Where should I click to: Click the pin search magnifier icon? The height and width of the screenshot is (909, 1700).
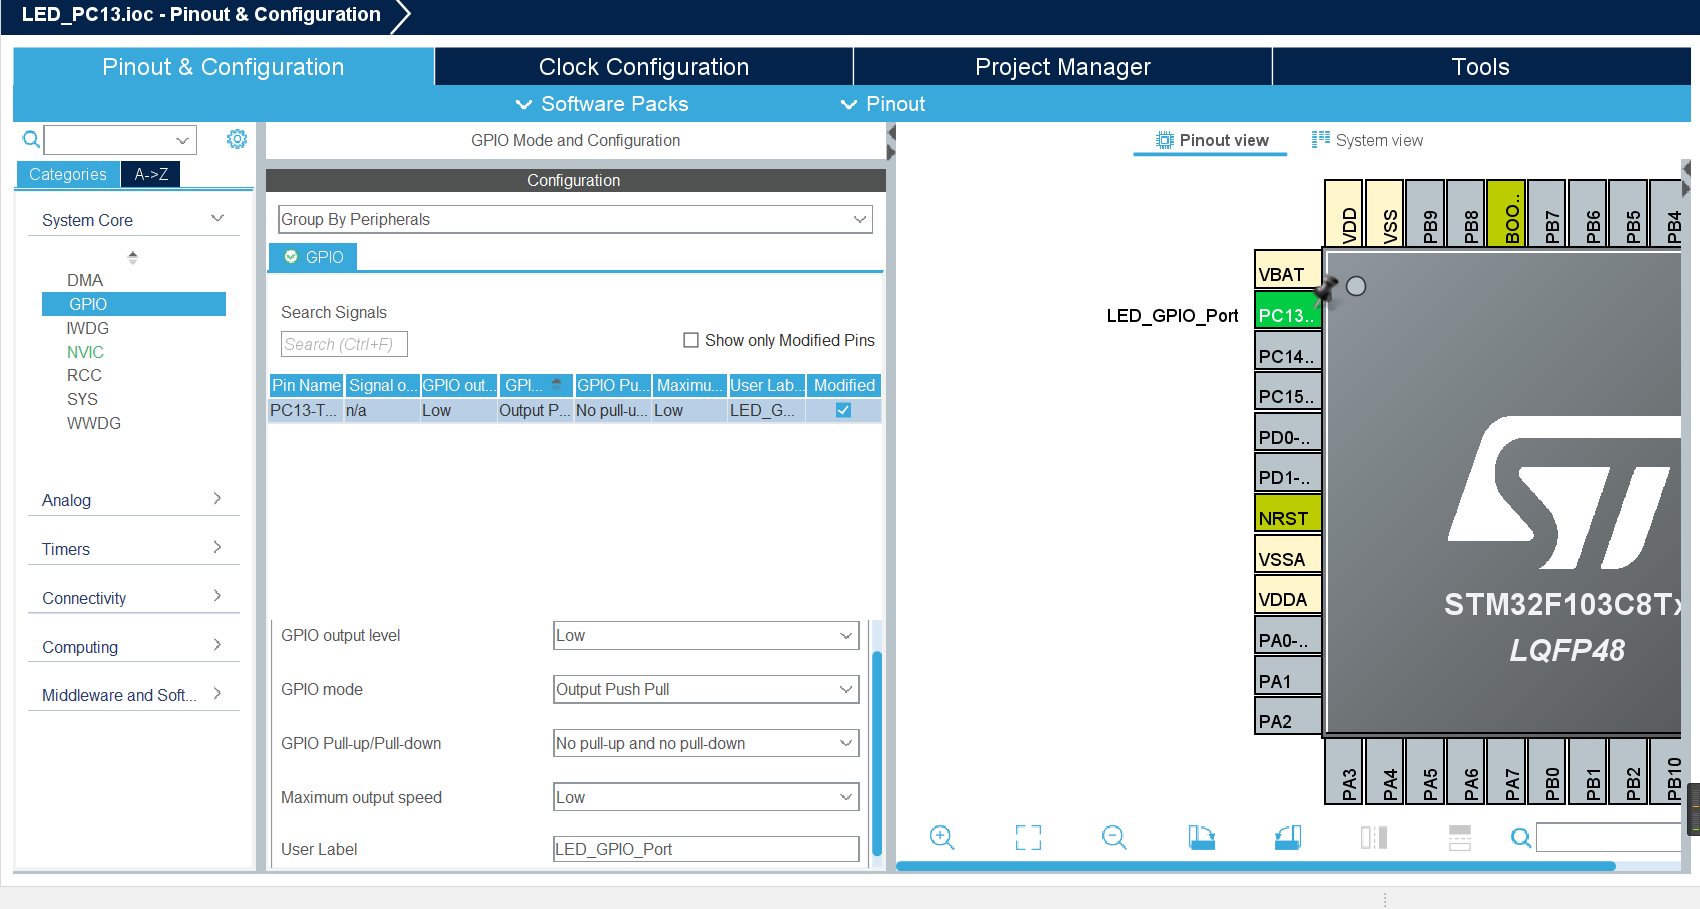pos(1520,838)
